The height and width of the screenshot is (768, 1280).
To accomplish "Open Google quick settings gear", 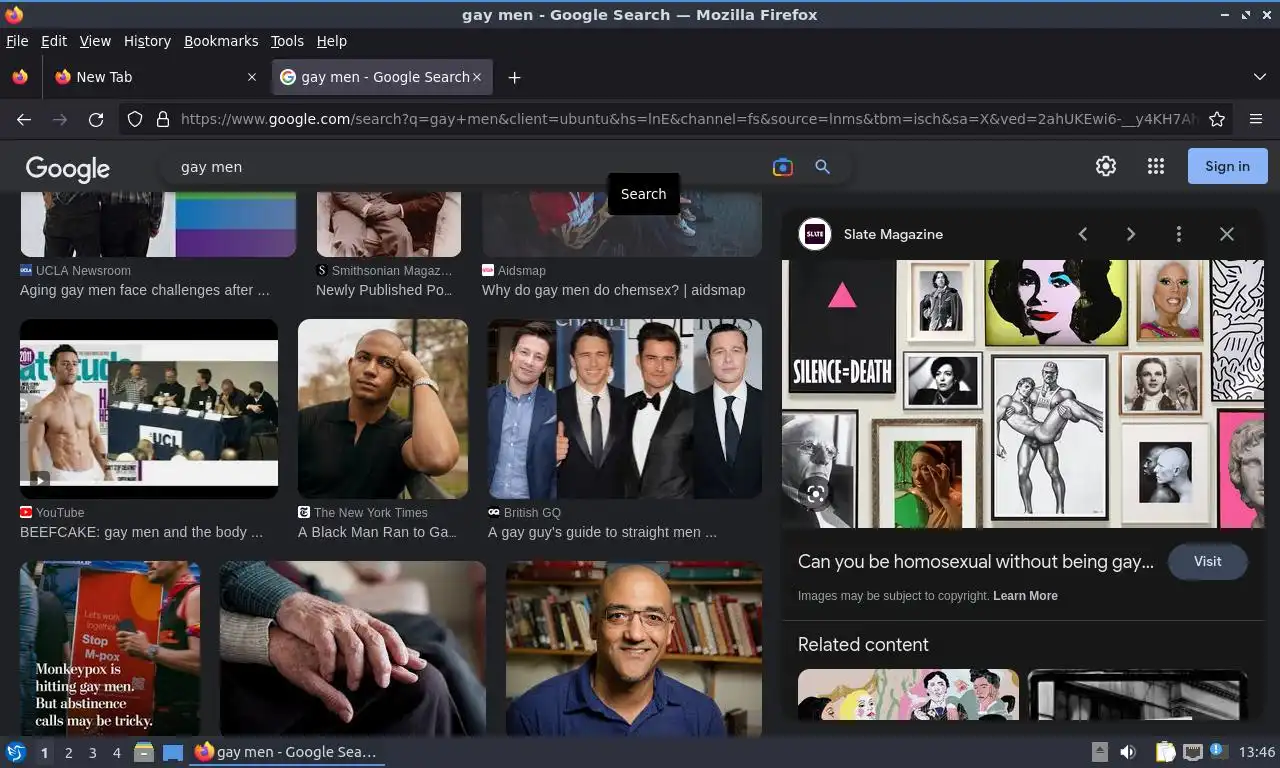I will (1106, 167).
